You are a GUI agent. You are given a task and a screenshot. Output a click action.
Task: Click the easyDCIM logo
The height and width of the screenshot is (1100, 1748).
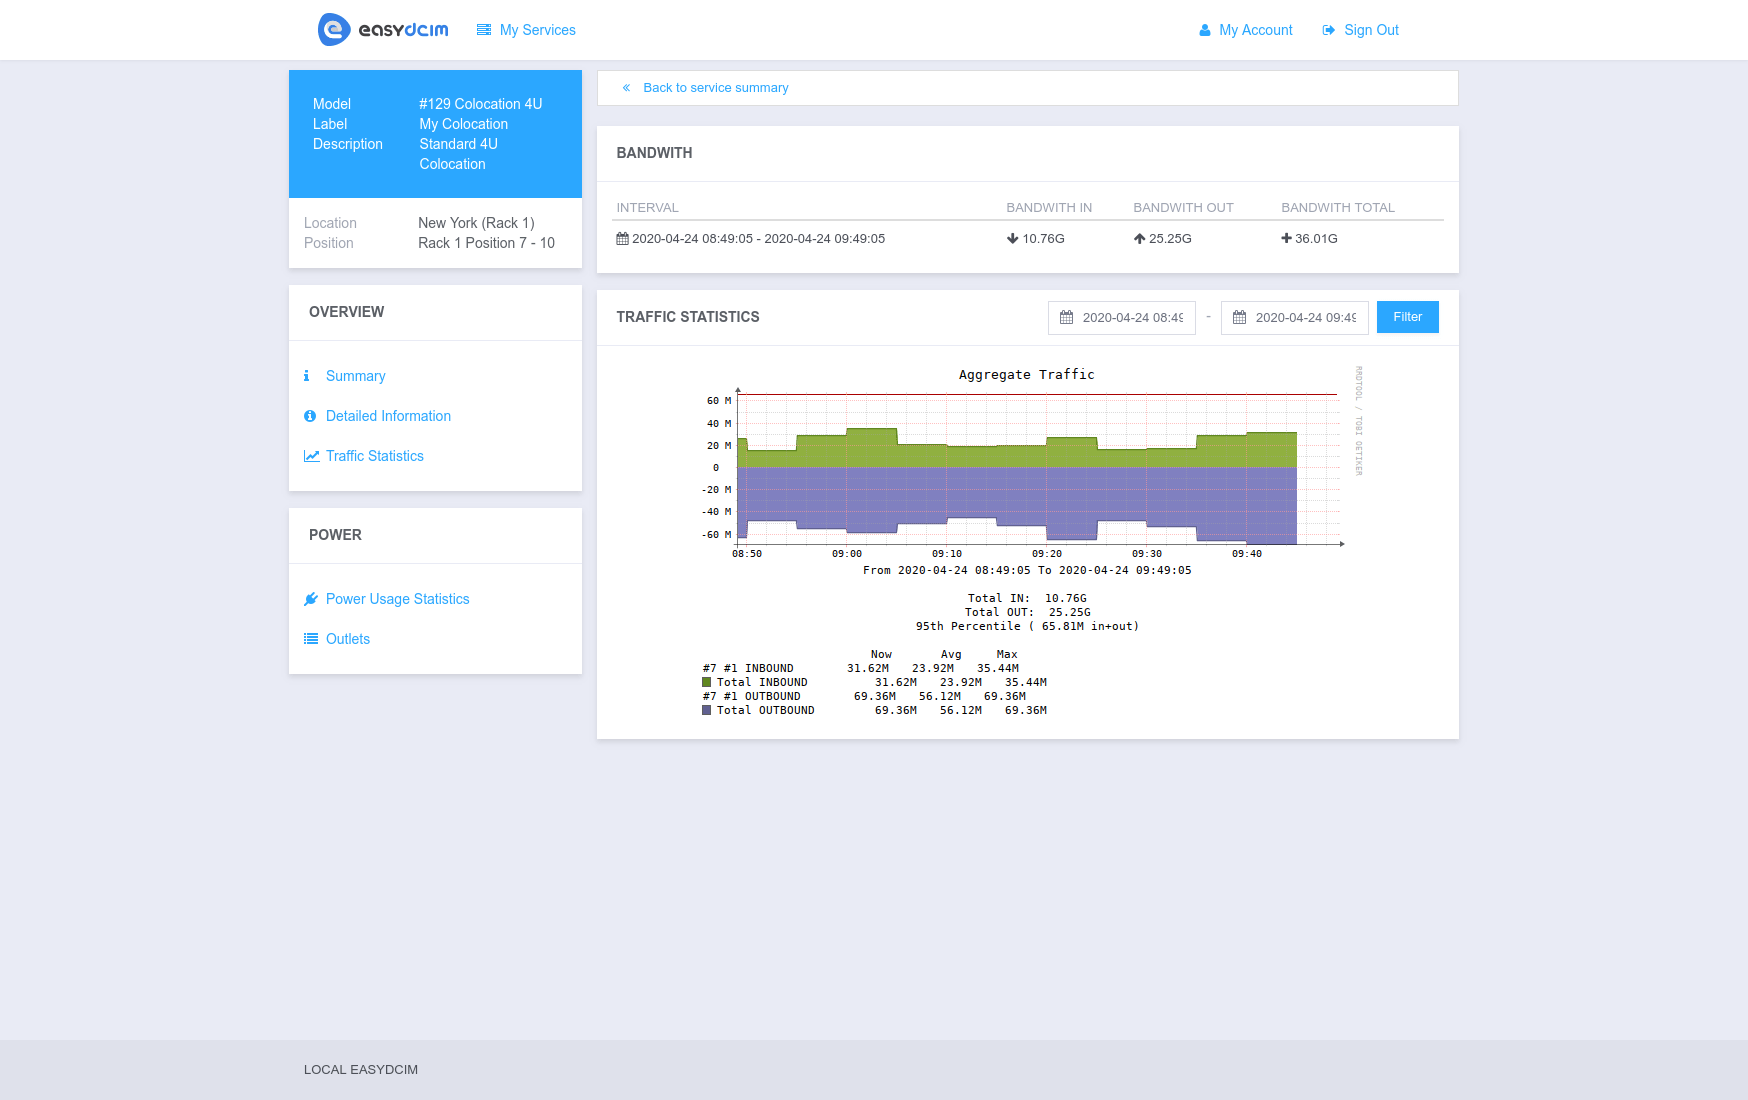click(x=381, y=29)
